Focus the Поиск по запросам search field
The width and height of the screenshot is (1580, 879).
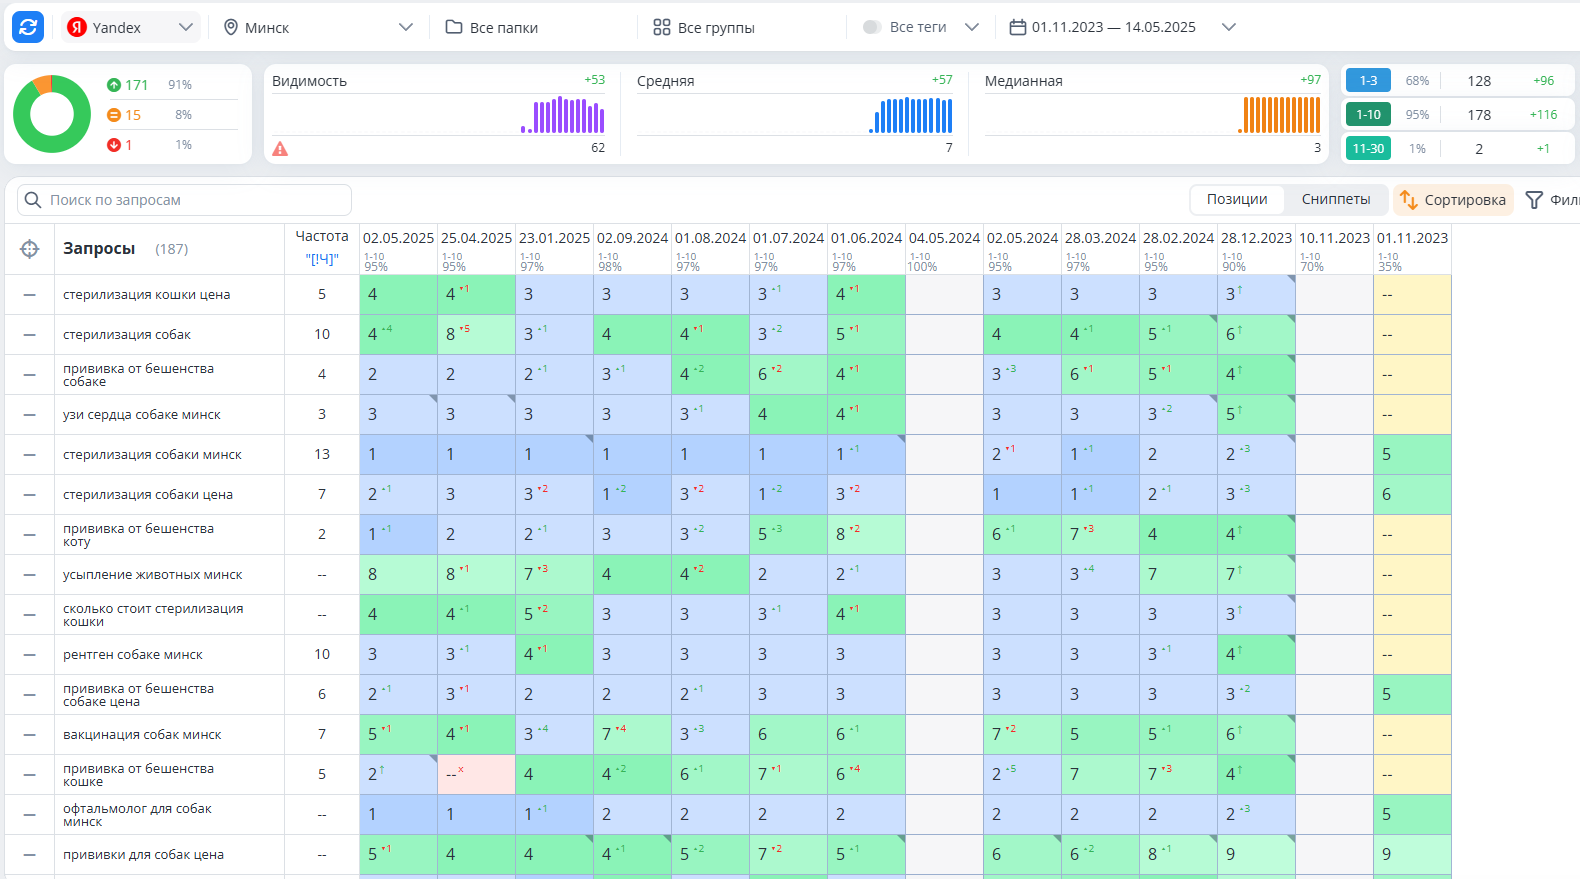[184, 200]
